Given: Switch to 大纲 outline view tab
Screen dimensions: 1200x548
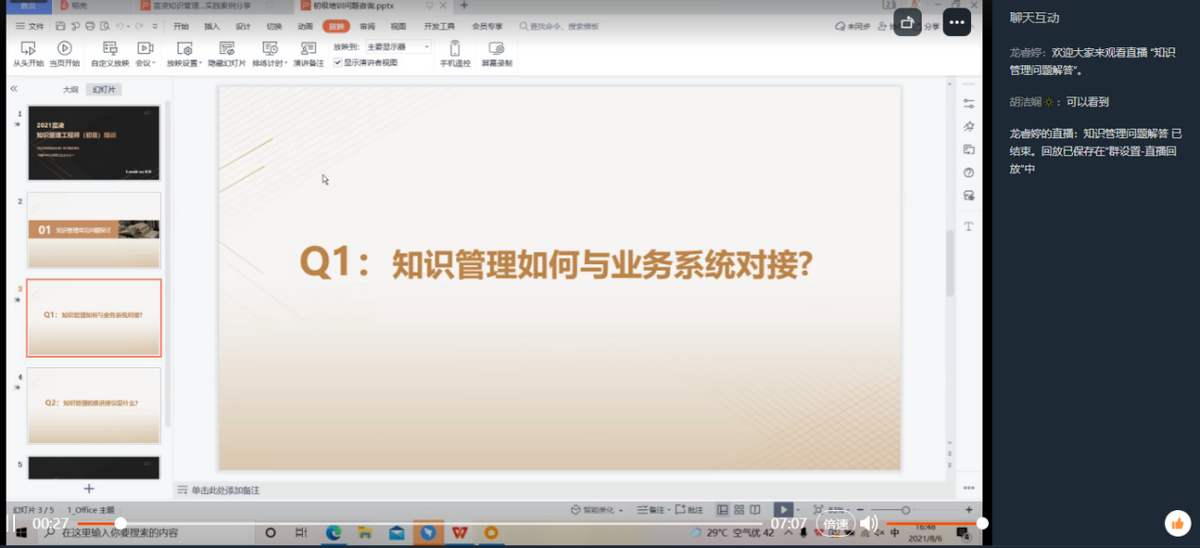Looking at the screenshot, I should [x=70, y=89].
